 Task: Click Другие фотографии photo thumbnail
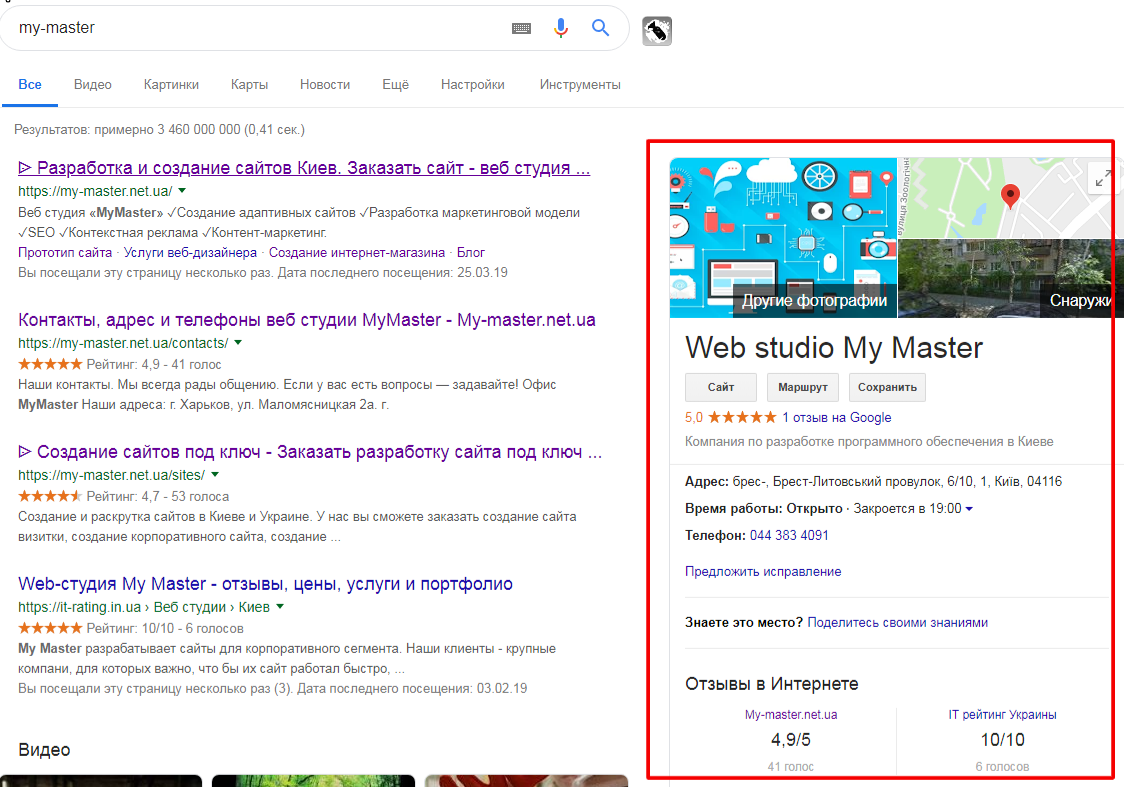click(783, 238)
